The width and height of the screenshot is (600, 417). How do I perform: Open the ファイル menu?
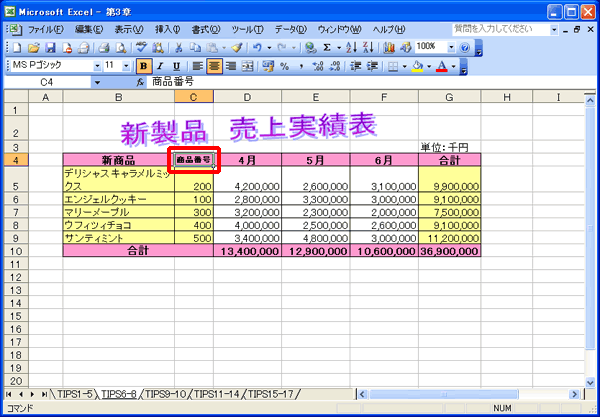coord(46,29)
